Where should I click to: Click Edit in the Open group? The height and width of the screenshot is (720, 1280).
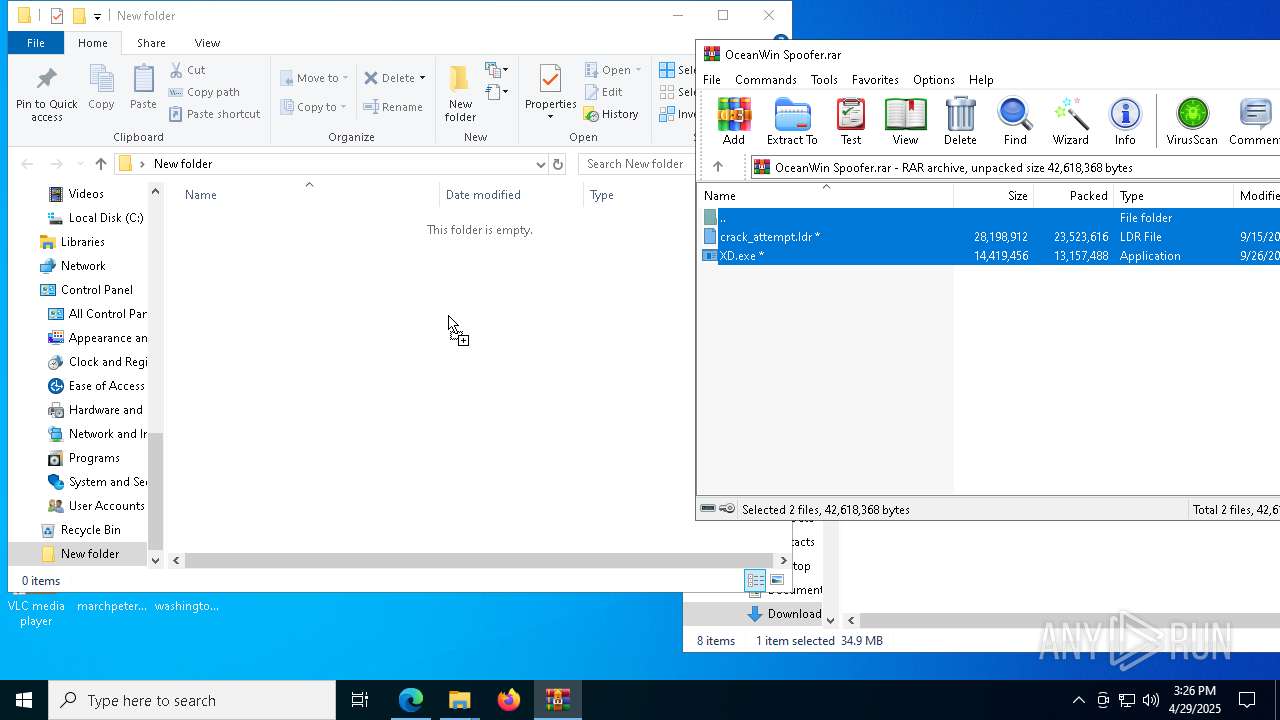point(603,92)
